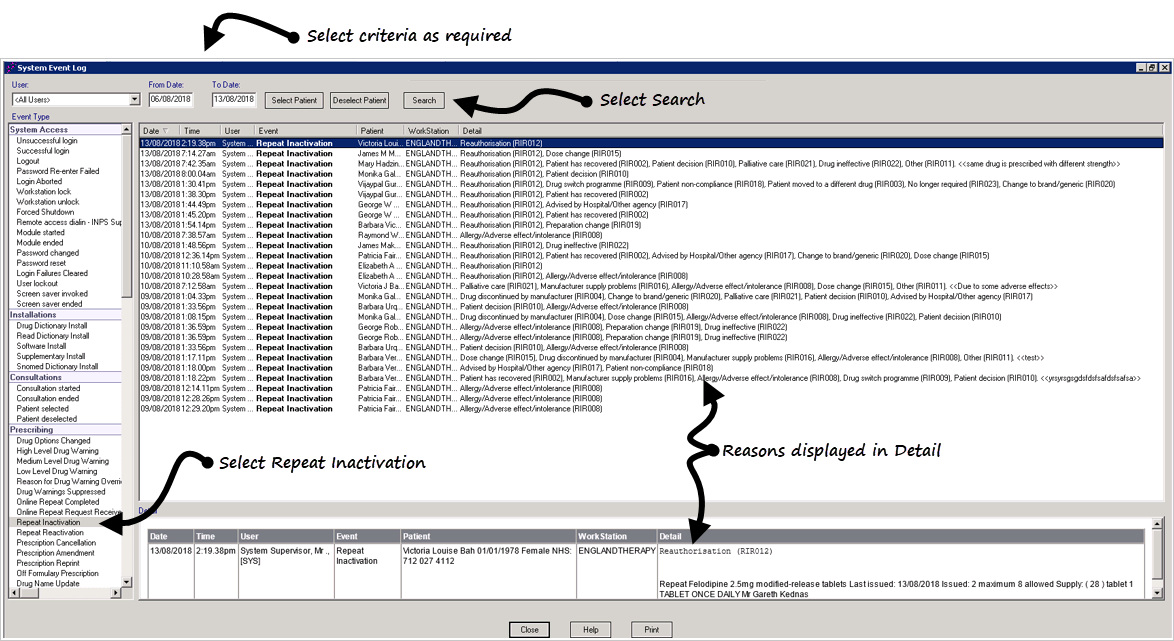The image size is (1174, 641).
Task: Choose Prescription Cancellation in event list
Action: [56, 543]
